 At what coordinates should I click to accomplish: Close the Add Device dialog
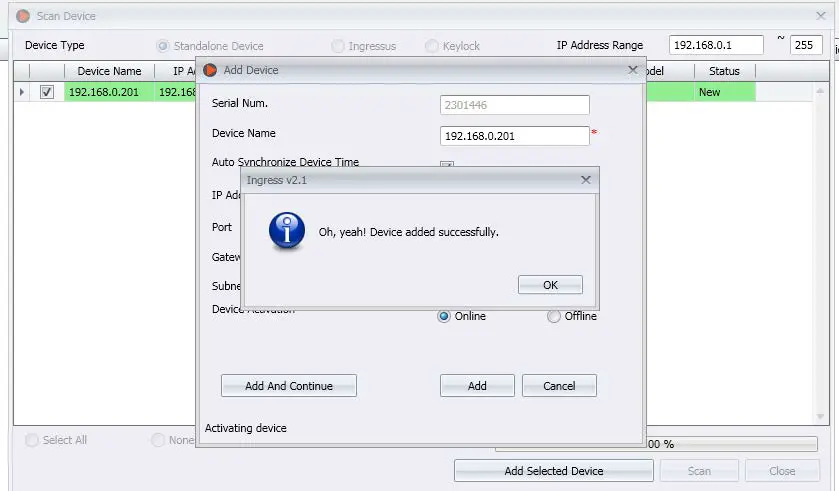(x=632, y=70)
